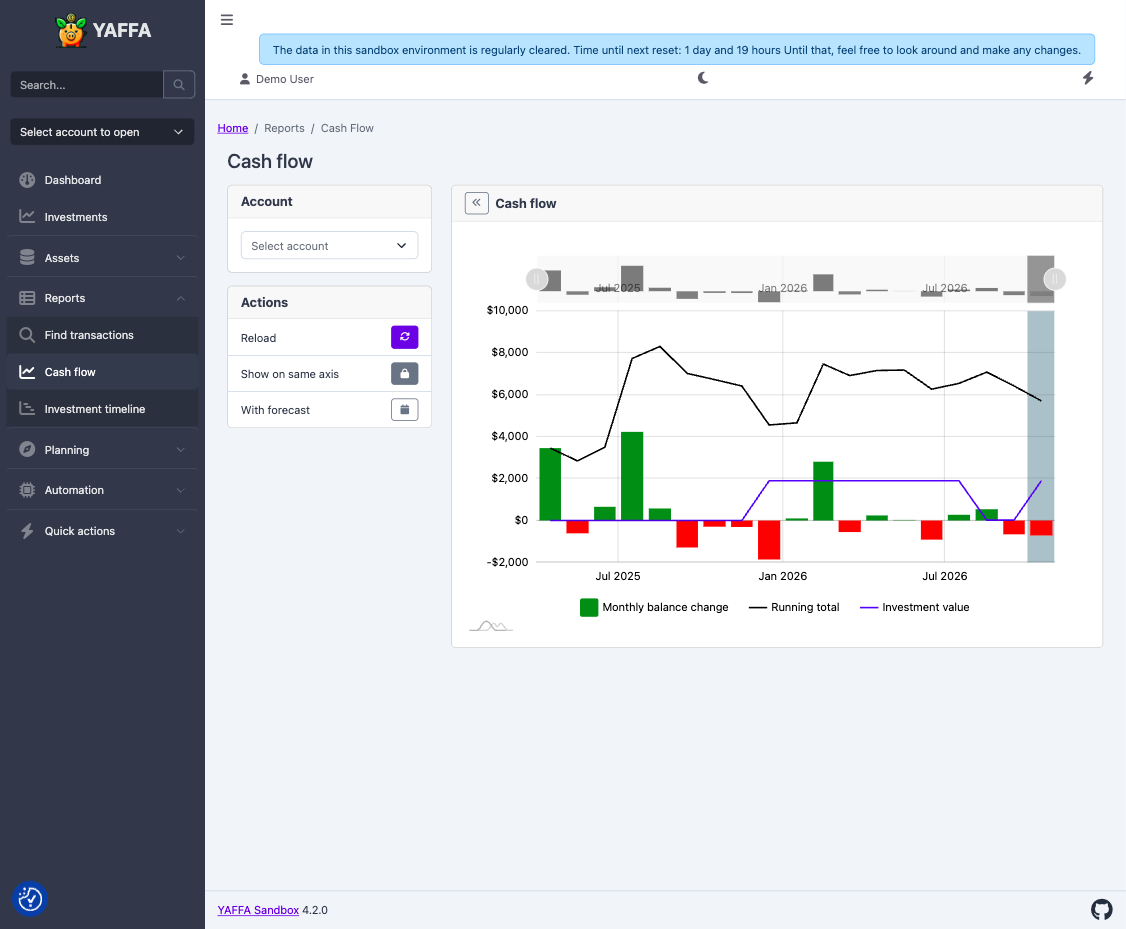Image resolution: width=1126 pixels, height=929 pixels.
Task: Click the search magnifier button
Action: (x=179, y=85)
